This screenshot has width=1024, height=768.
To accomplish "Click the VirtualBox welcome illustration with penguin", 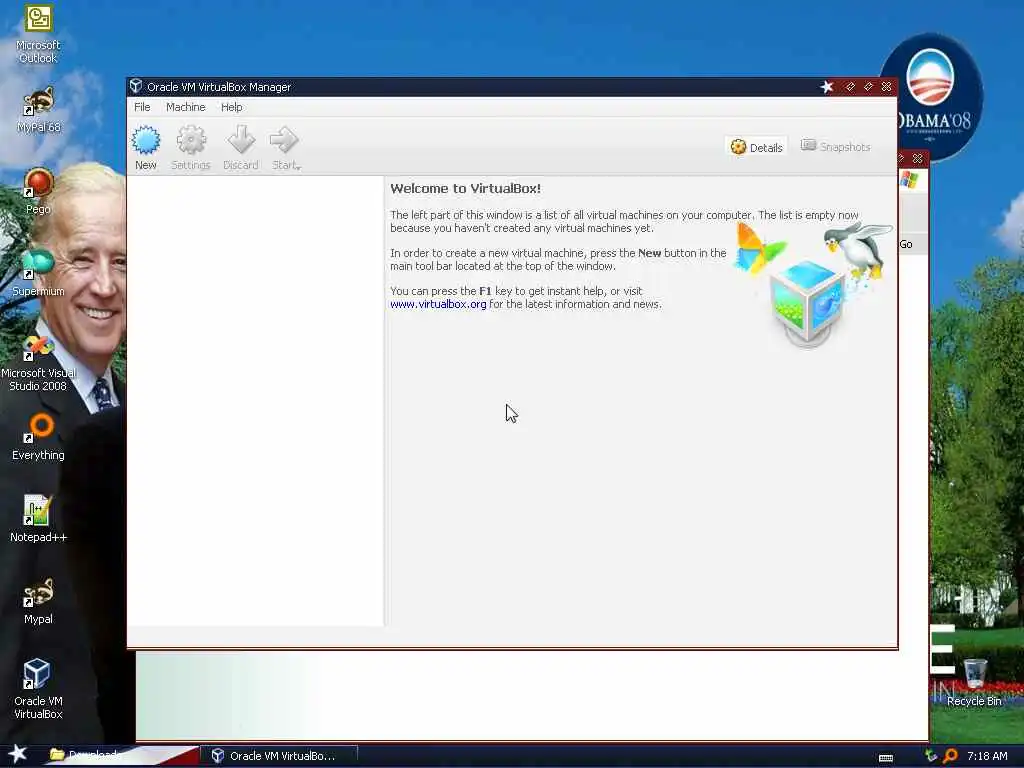I will 814,284.
